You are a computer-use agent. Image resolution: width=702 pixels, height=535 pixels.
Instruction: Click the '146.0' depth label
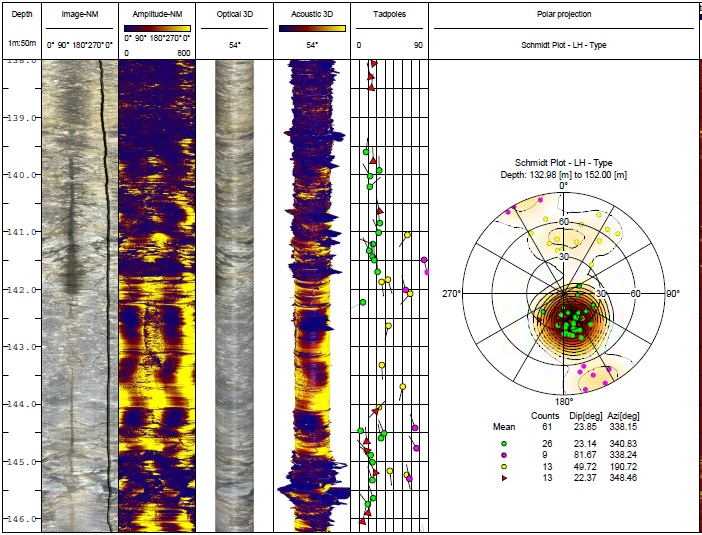(21, 519)
